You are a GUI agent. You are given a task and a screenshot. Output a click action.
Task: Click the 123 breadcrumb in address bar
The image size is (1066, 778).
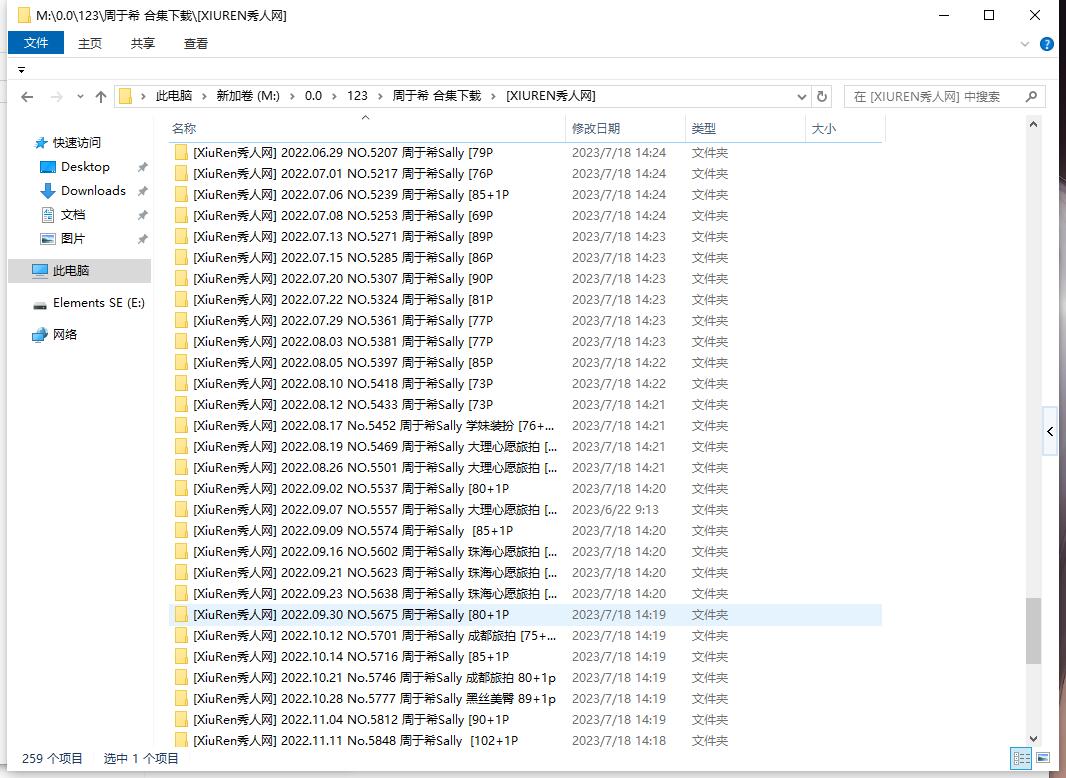click(357, 96)
